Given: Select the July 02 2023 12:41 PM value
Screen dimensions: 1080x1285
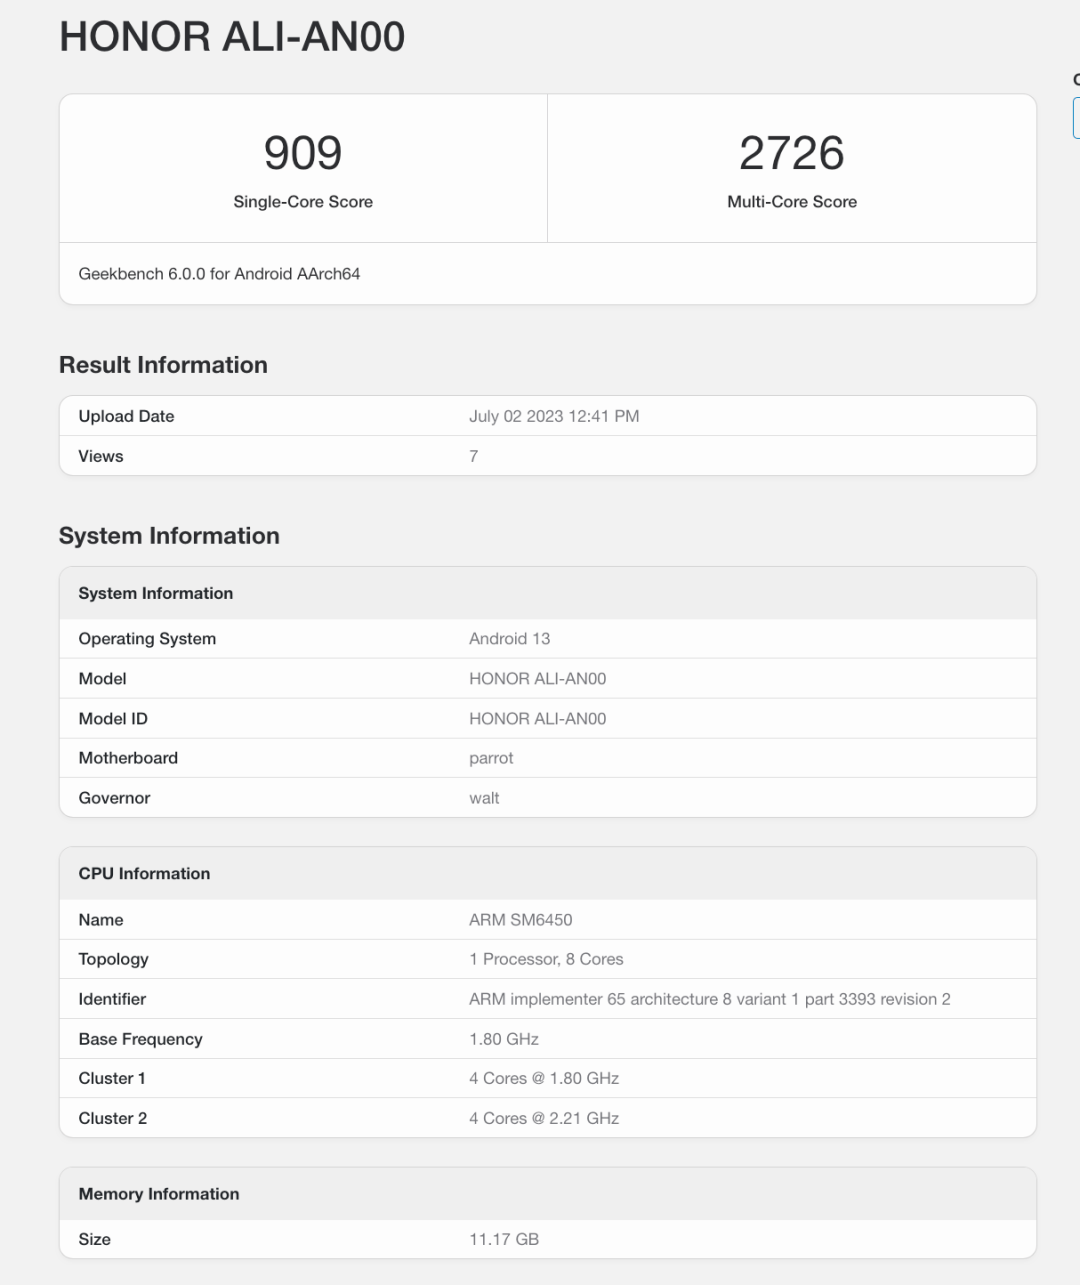Looking at the screenshot, I should [554, 417].
